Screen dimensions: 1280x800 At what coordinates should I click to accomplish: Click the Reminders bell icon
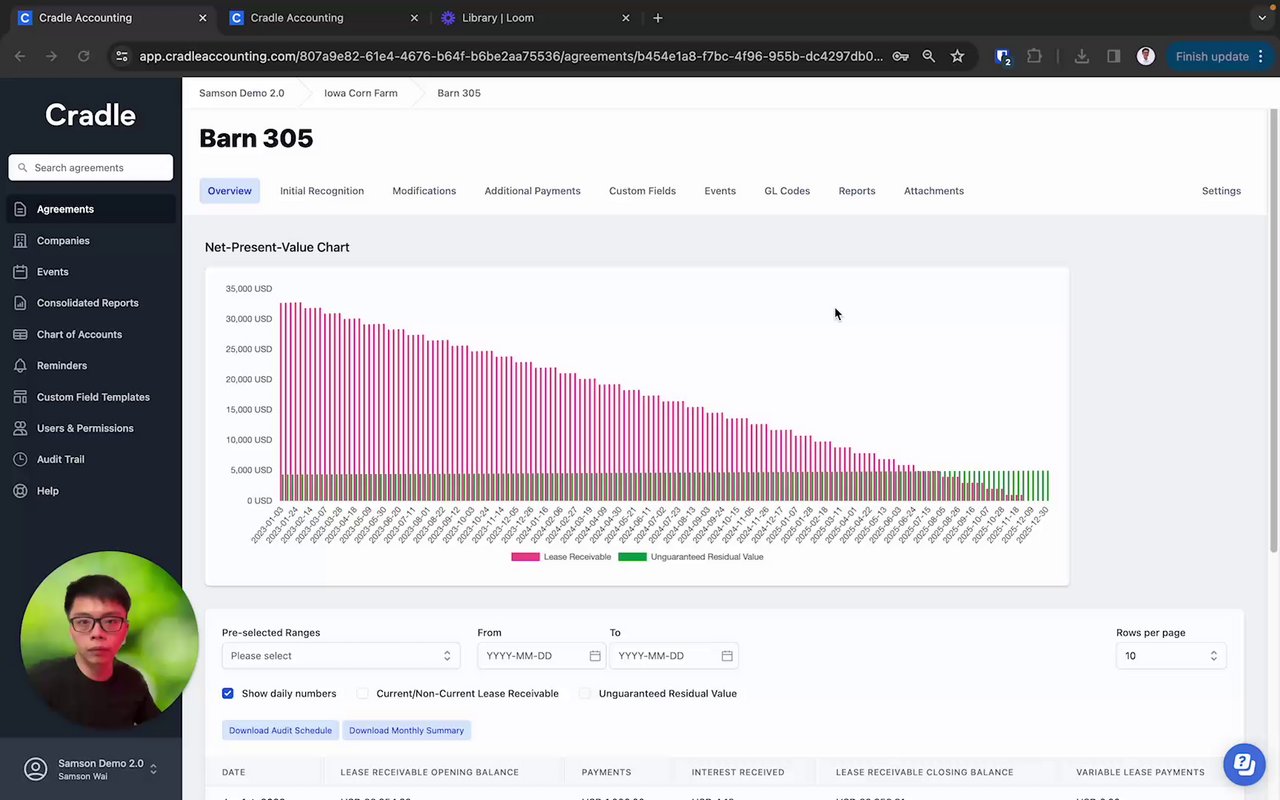click(20, 366)
